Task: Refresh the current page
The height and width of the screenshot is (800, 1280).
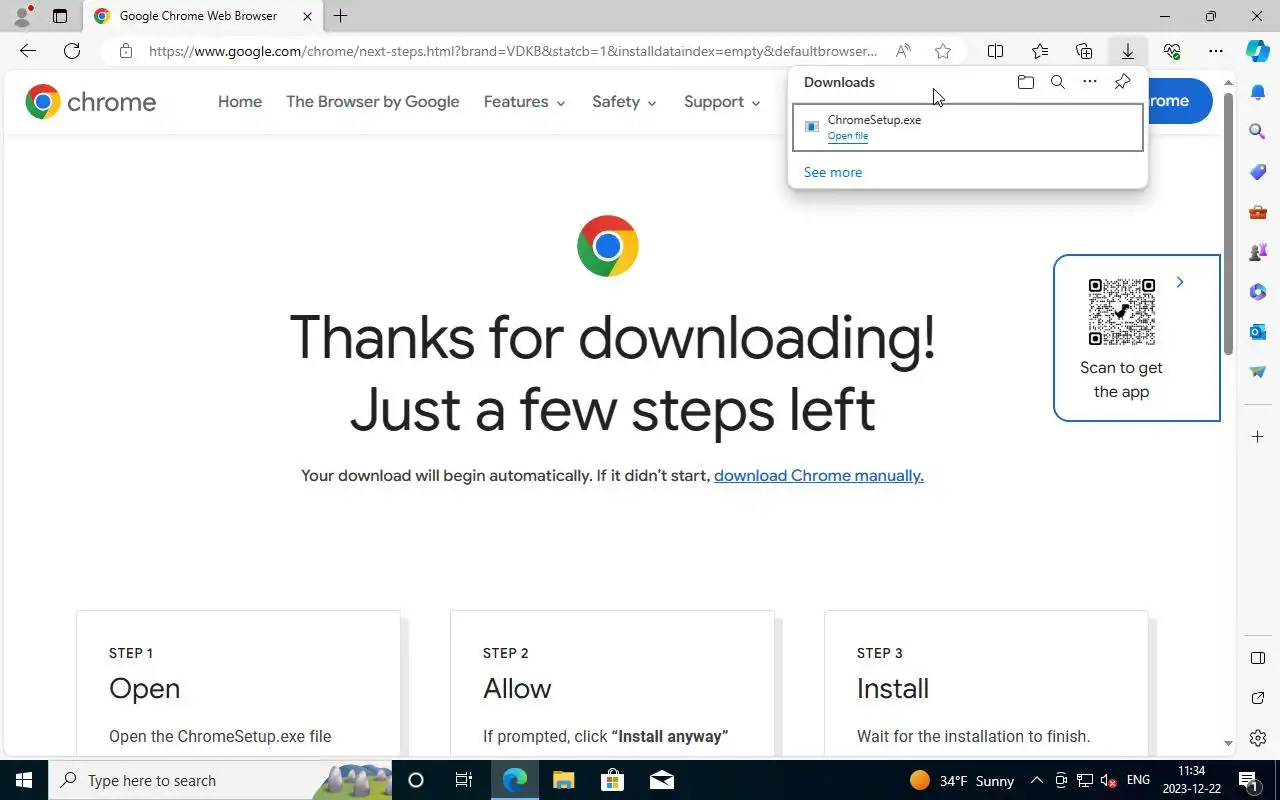Action: 72,51
